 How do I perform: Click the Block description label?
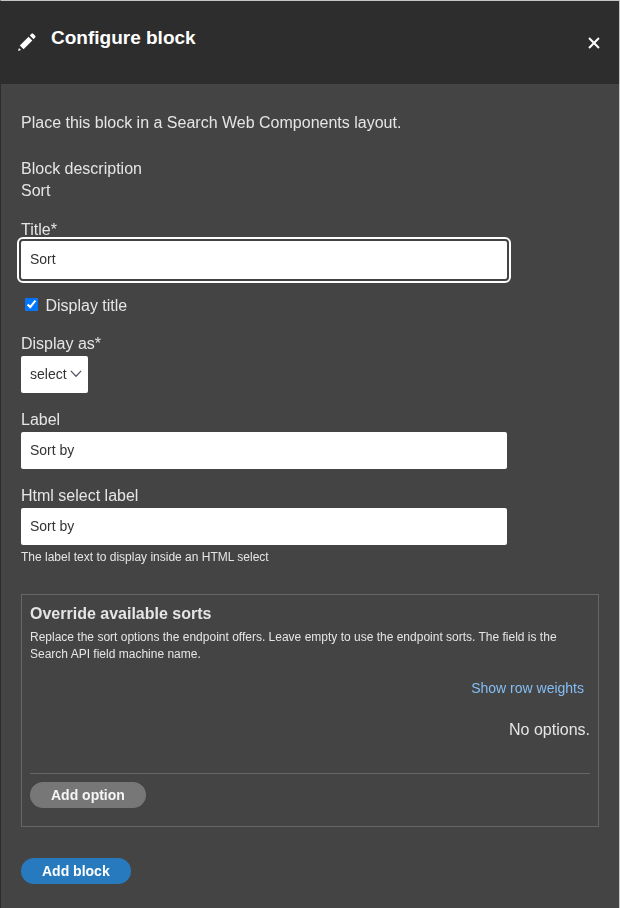click(81, 169)
